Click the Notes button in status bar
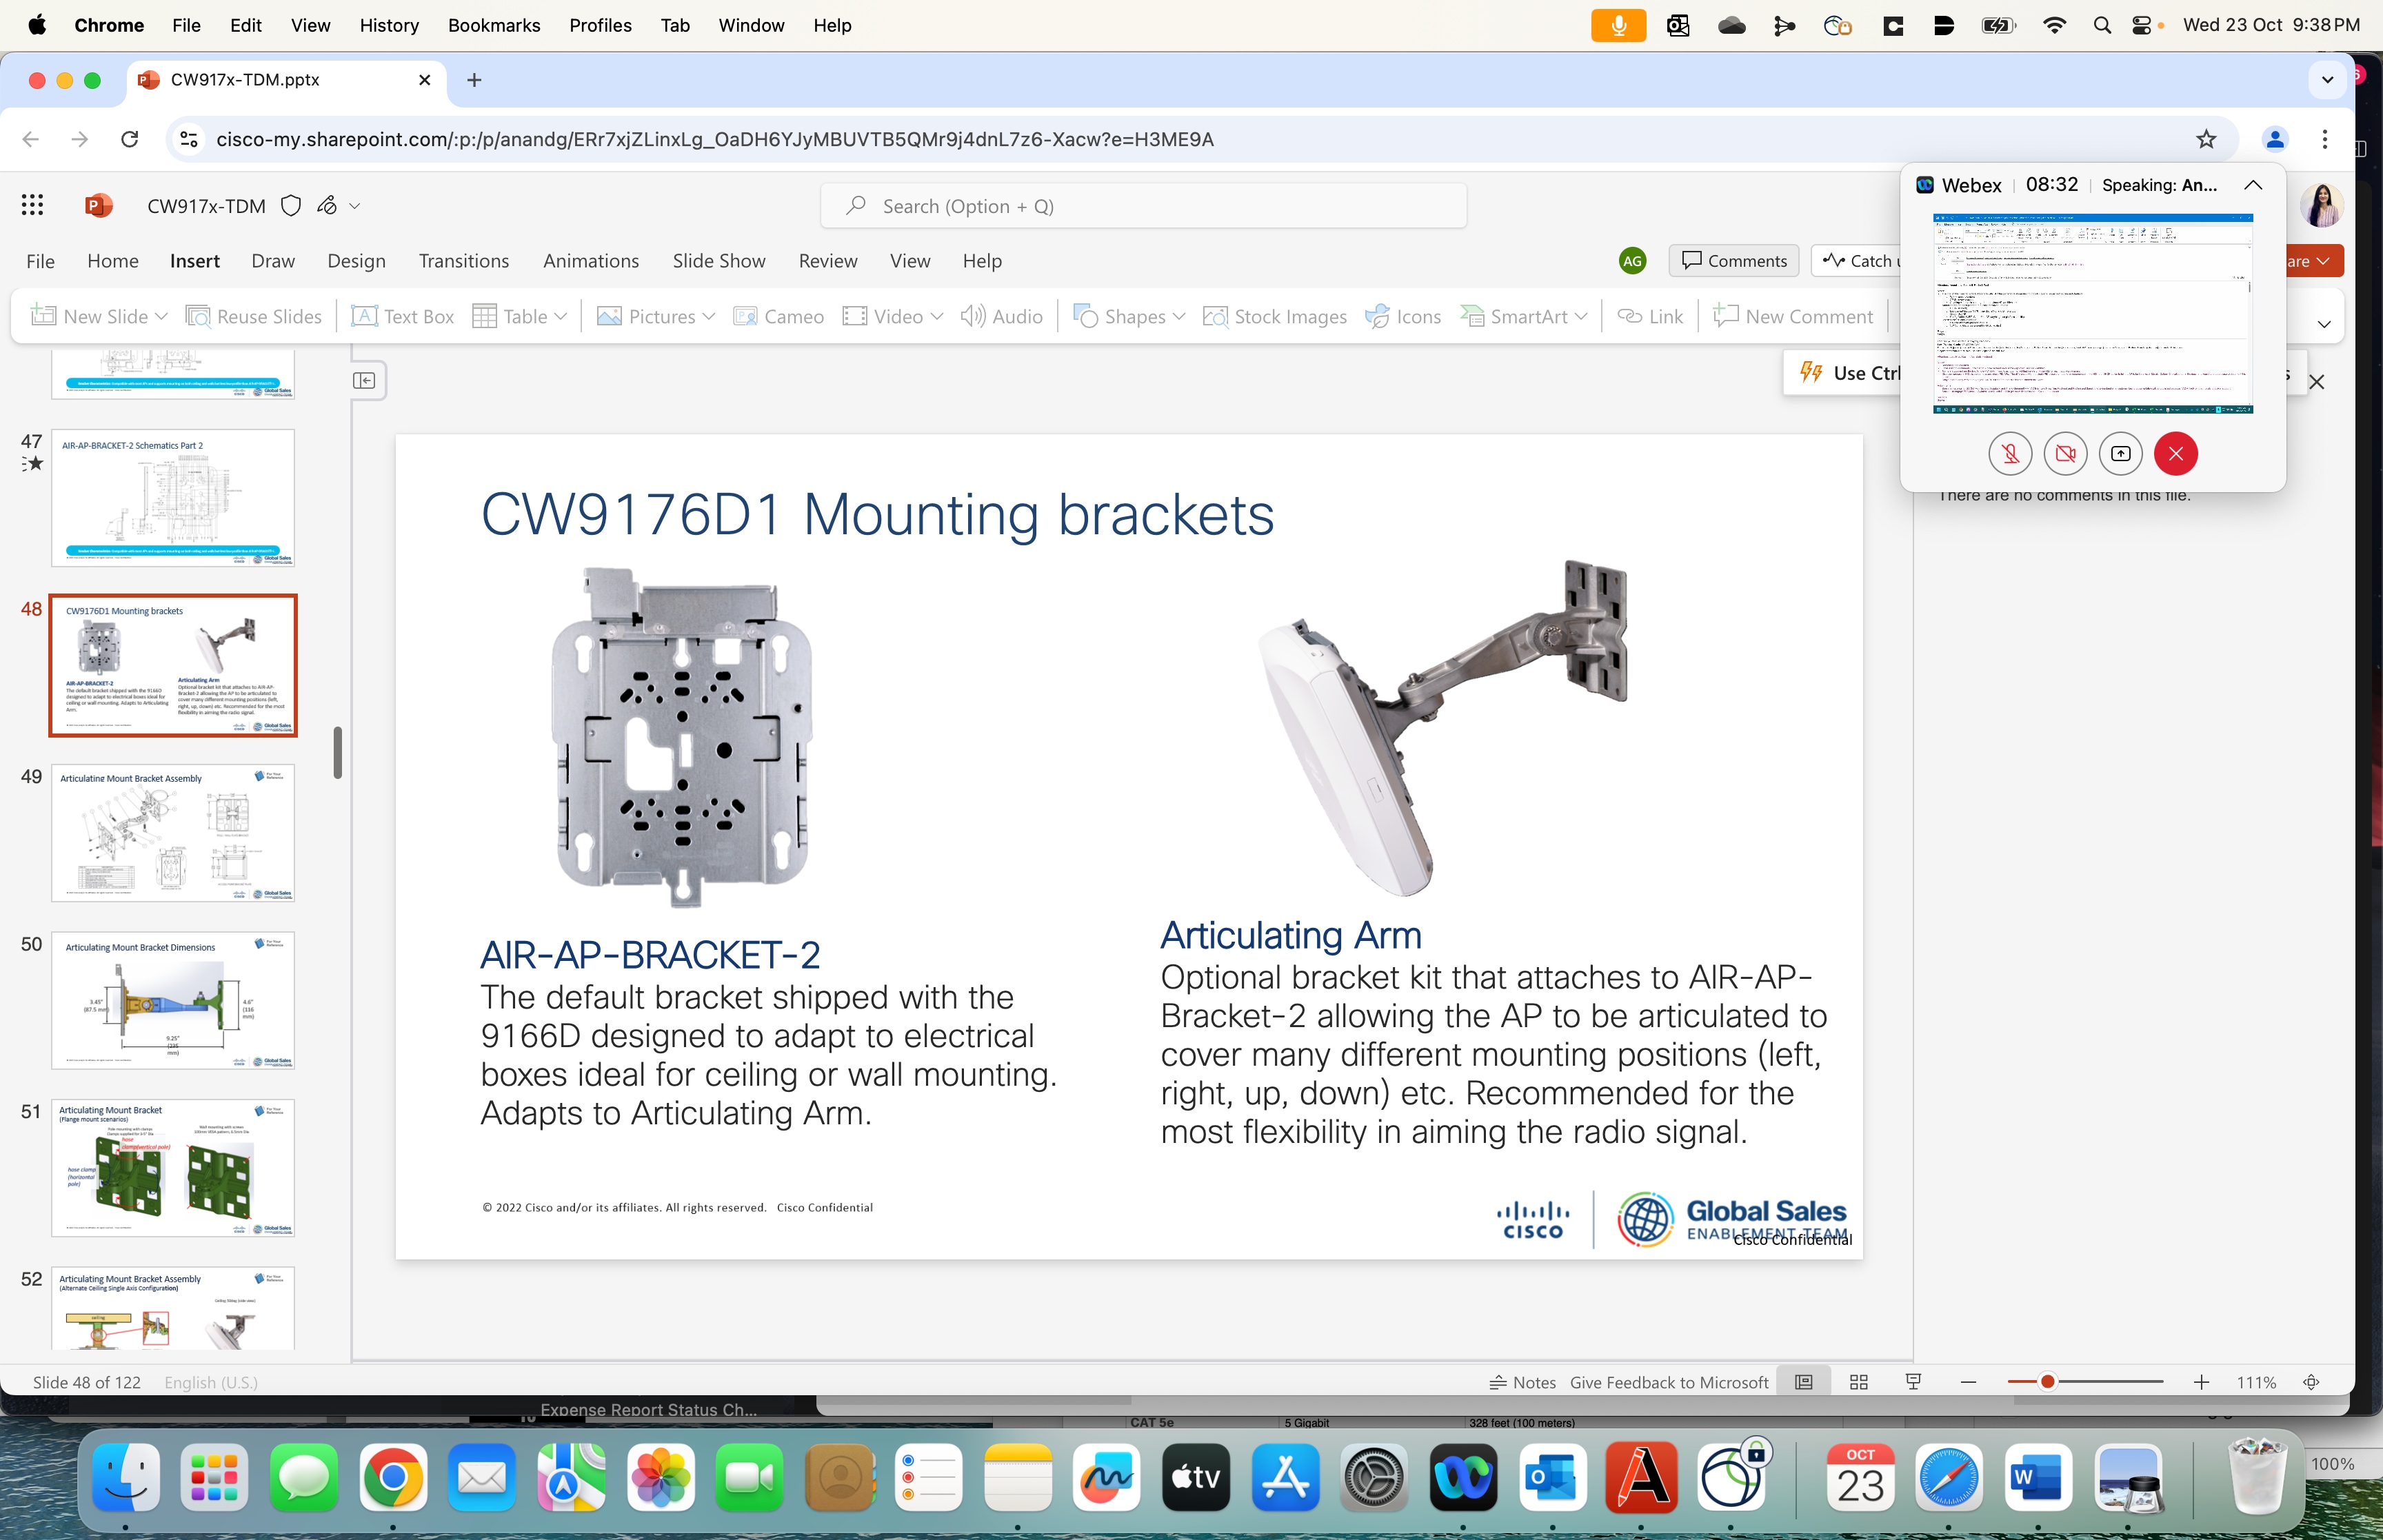The width and height of the screenshot is (2383, 1540). tap(1522, 1381)
